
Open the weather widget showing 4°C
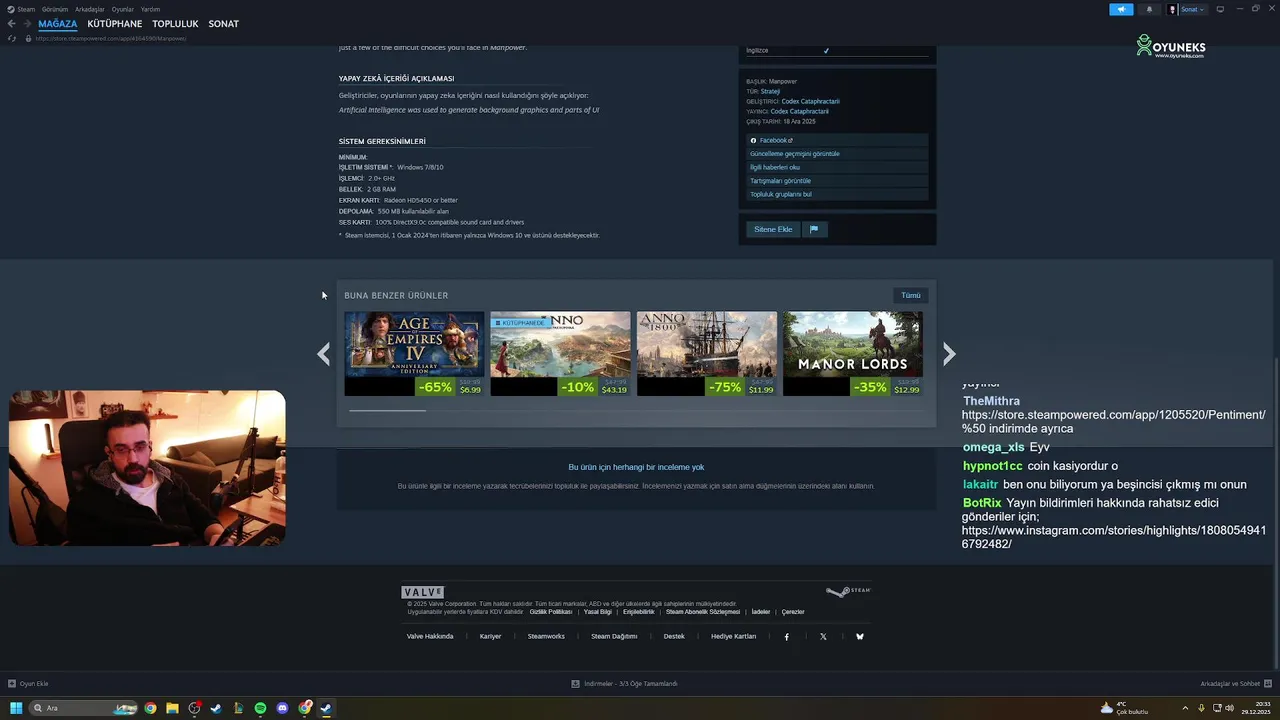(x=1124, y=708)
